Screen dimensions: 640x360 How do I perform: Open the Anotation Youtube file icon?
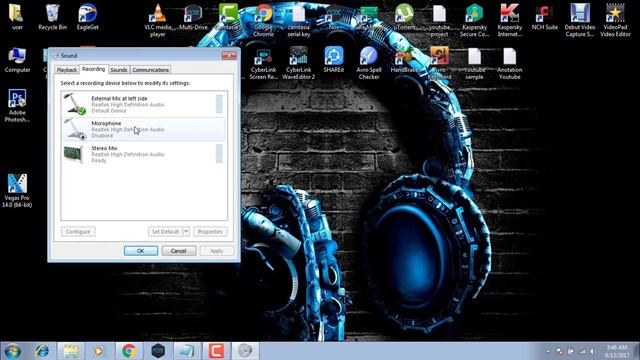[509, 63]
